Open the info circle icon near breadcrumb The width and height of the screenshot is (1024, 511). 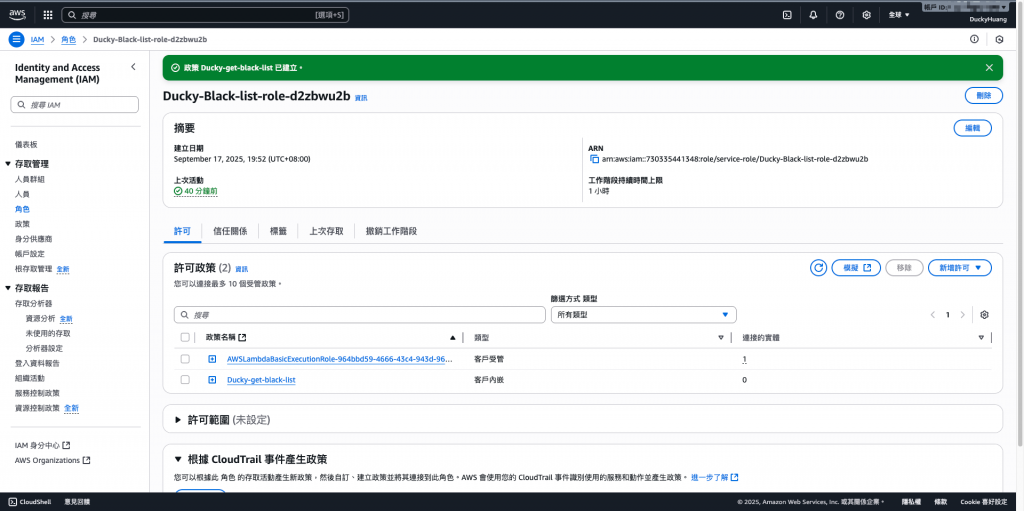974,39
